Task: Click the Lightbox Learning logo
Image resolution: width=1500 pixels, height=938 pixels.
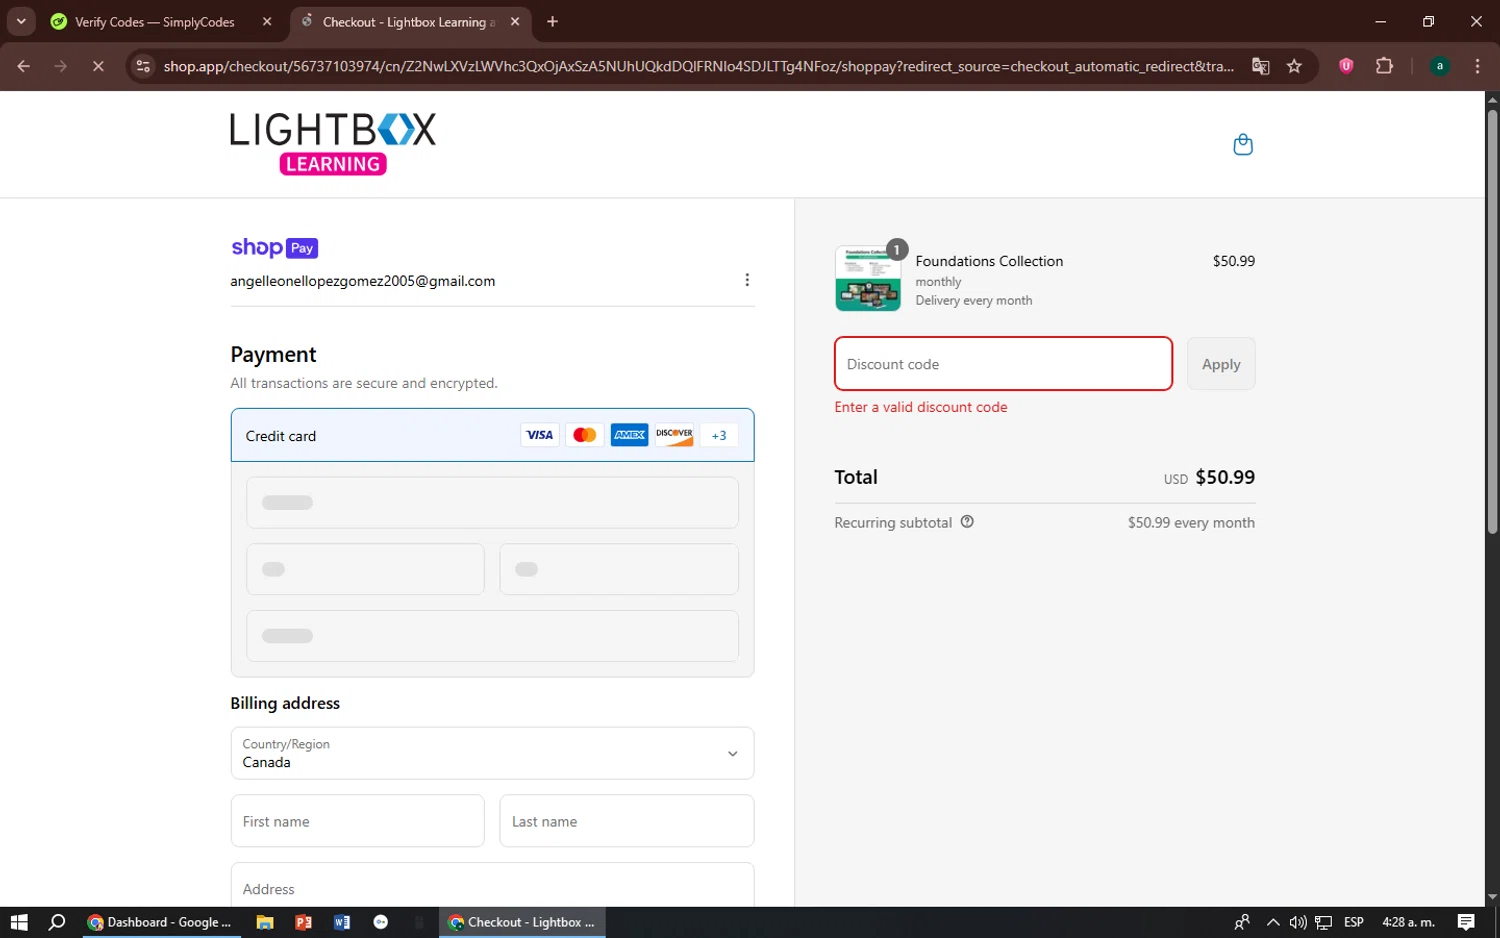Action: (333, 143)
